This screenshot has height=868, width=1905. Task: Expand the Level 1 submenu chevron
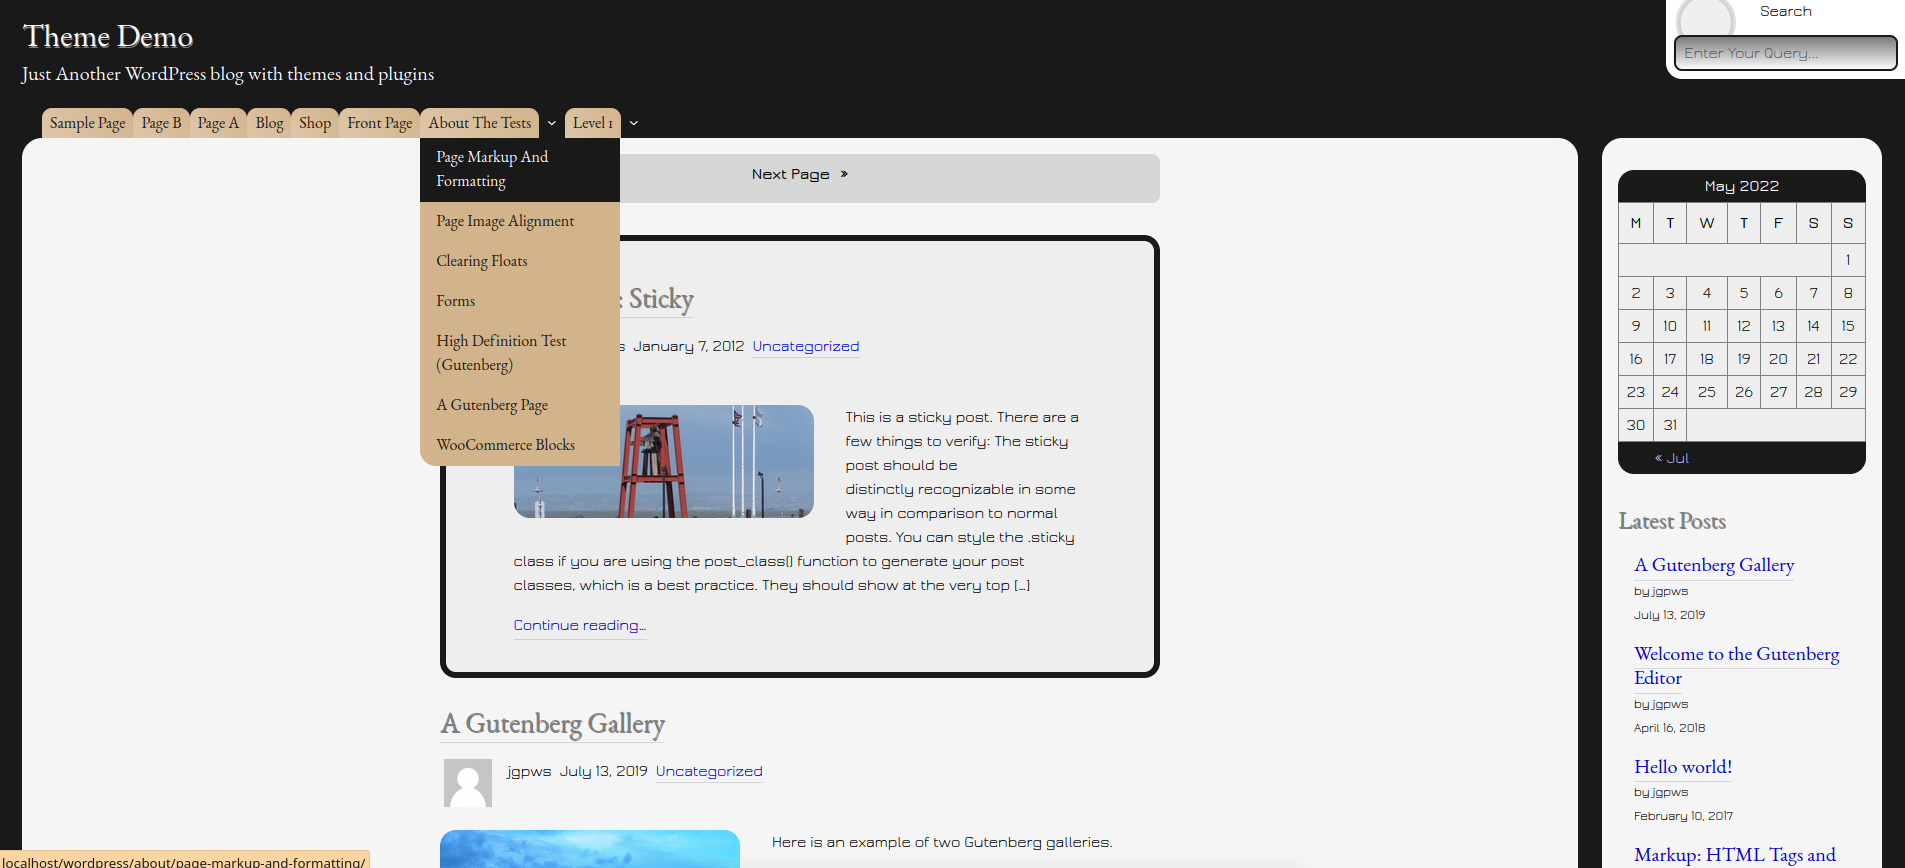click(633, 123)
